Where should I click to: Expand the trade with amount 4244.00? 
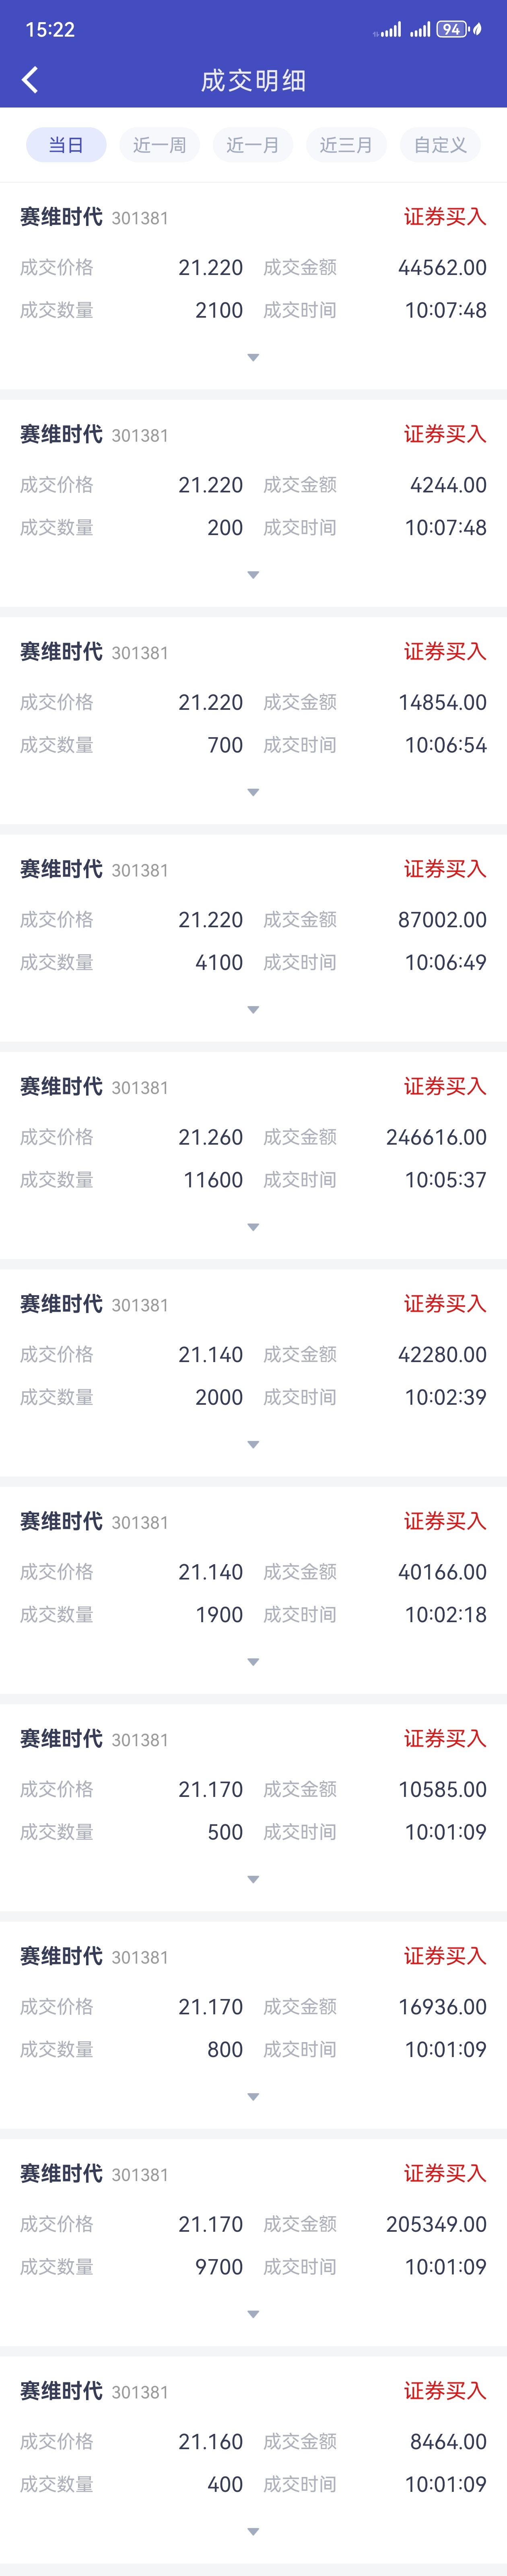point(253,575)
